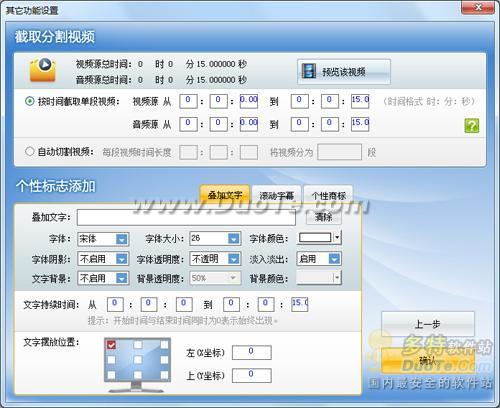Click the film strip icon on the 预览该视频 button
The width and height of the screenshot is (500, 408).
click(x=309, y=71)
